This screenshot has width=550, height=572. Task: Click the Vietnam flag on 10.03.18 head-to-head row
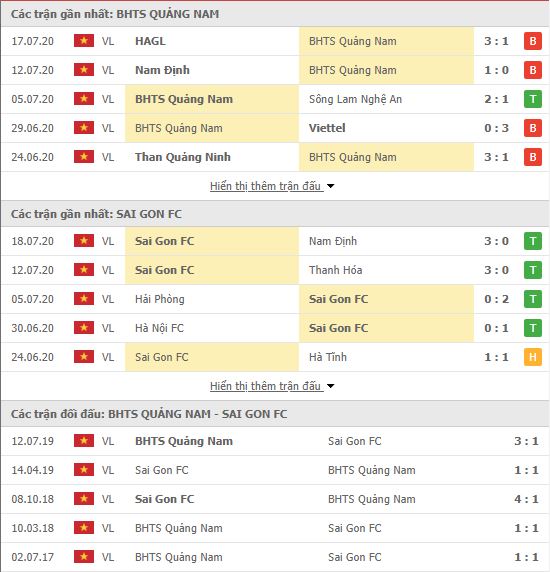click(84, 528)
